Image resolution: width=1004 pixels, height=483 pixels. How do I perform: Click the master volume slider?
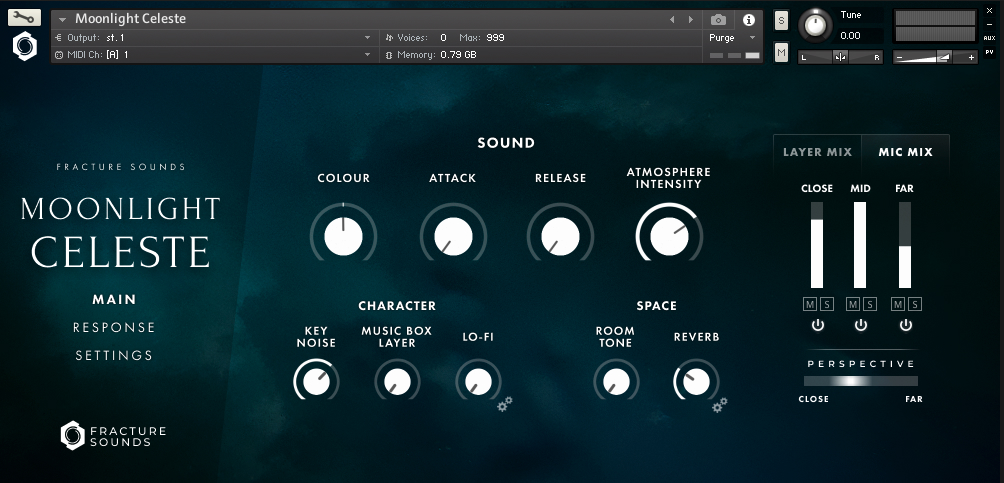[x=935, y=58]
